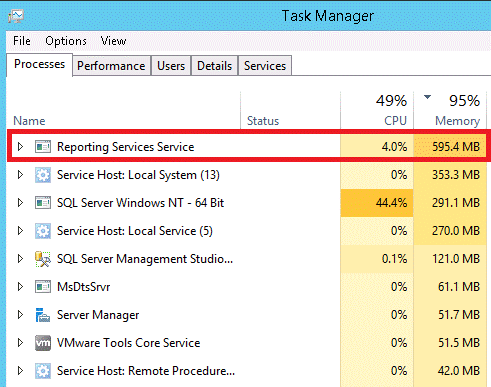Expand SQL Server Windows NT - 64 Bit
This screenshot has width=491, height=387.
(20, 203)
